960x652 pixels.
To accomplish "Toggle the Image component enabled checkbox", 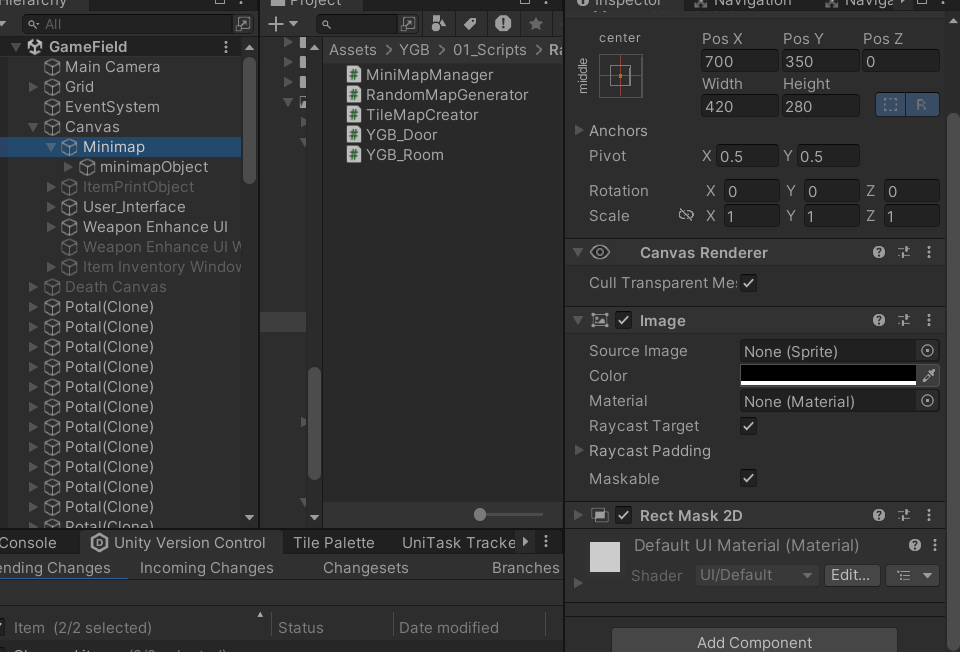I will click(623, 320).
